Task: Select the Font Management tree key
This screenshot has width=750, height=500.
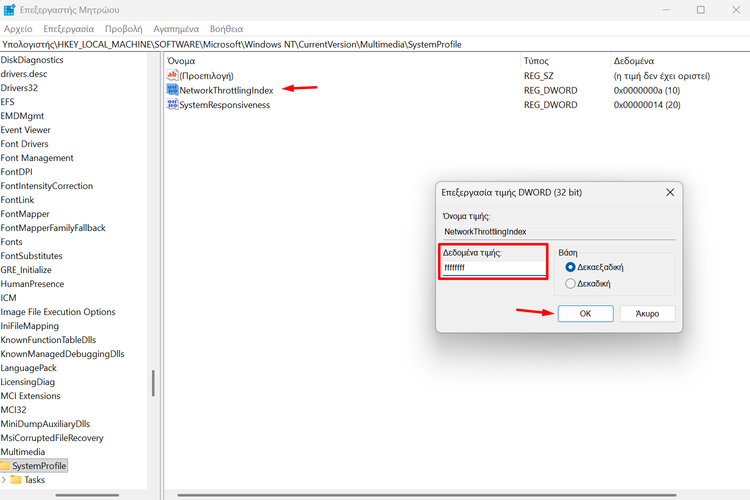Action: 37,158
